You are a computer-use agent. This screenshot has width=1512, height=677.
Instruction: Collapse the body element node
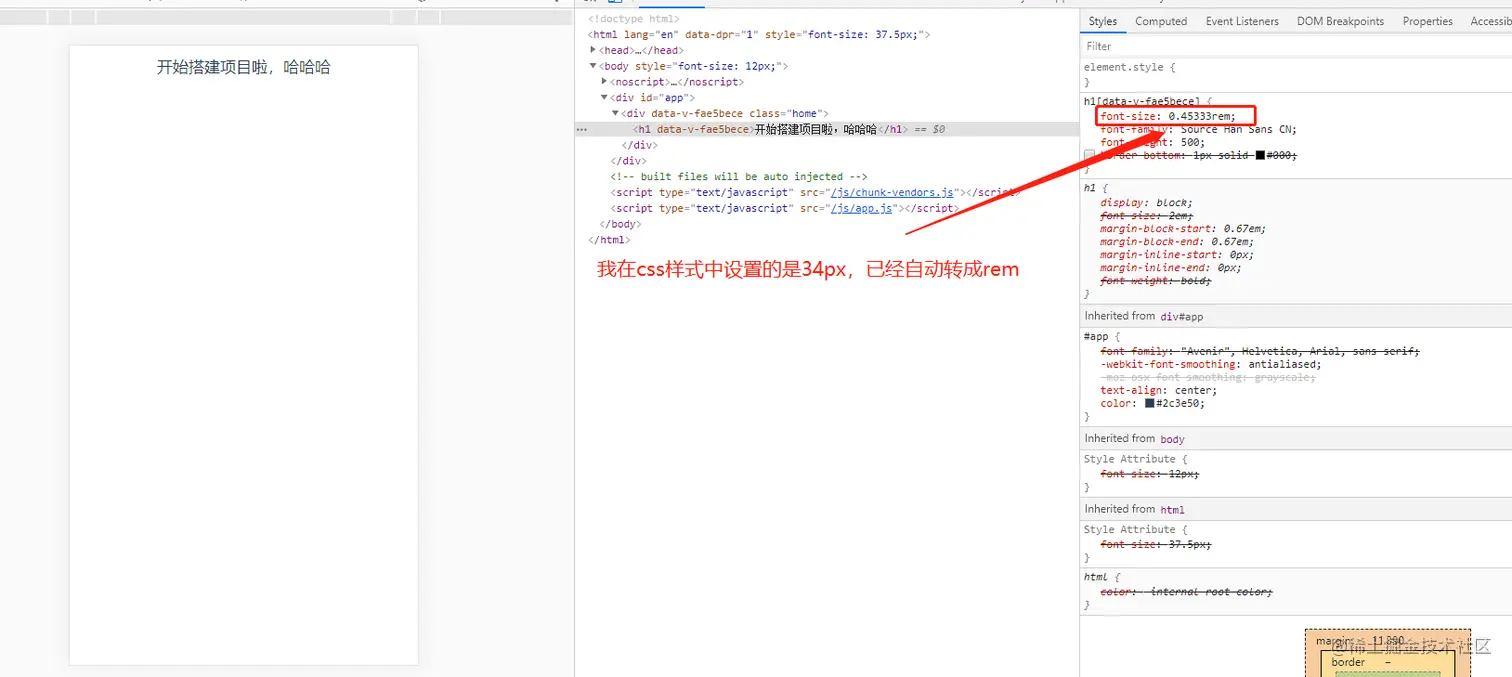pos(594,66)
